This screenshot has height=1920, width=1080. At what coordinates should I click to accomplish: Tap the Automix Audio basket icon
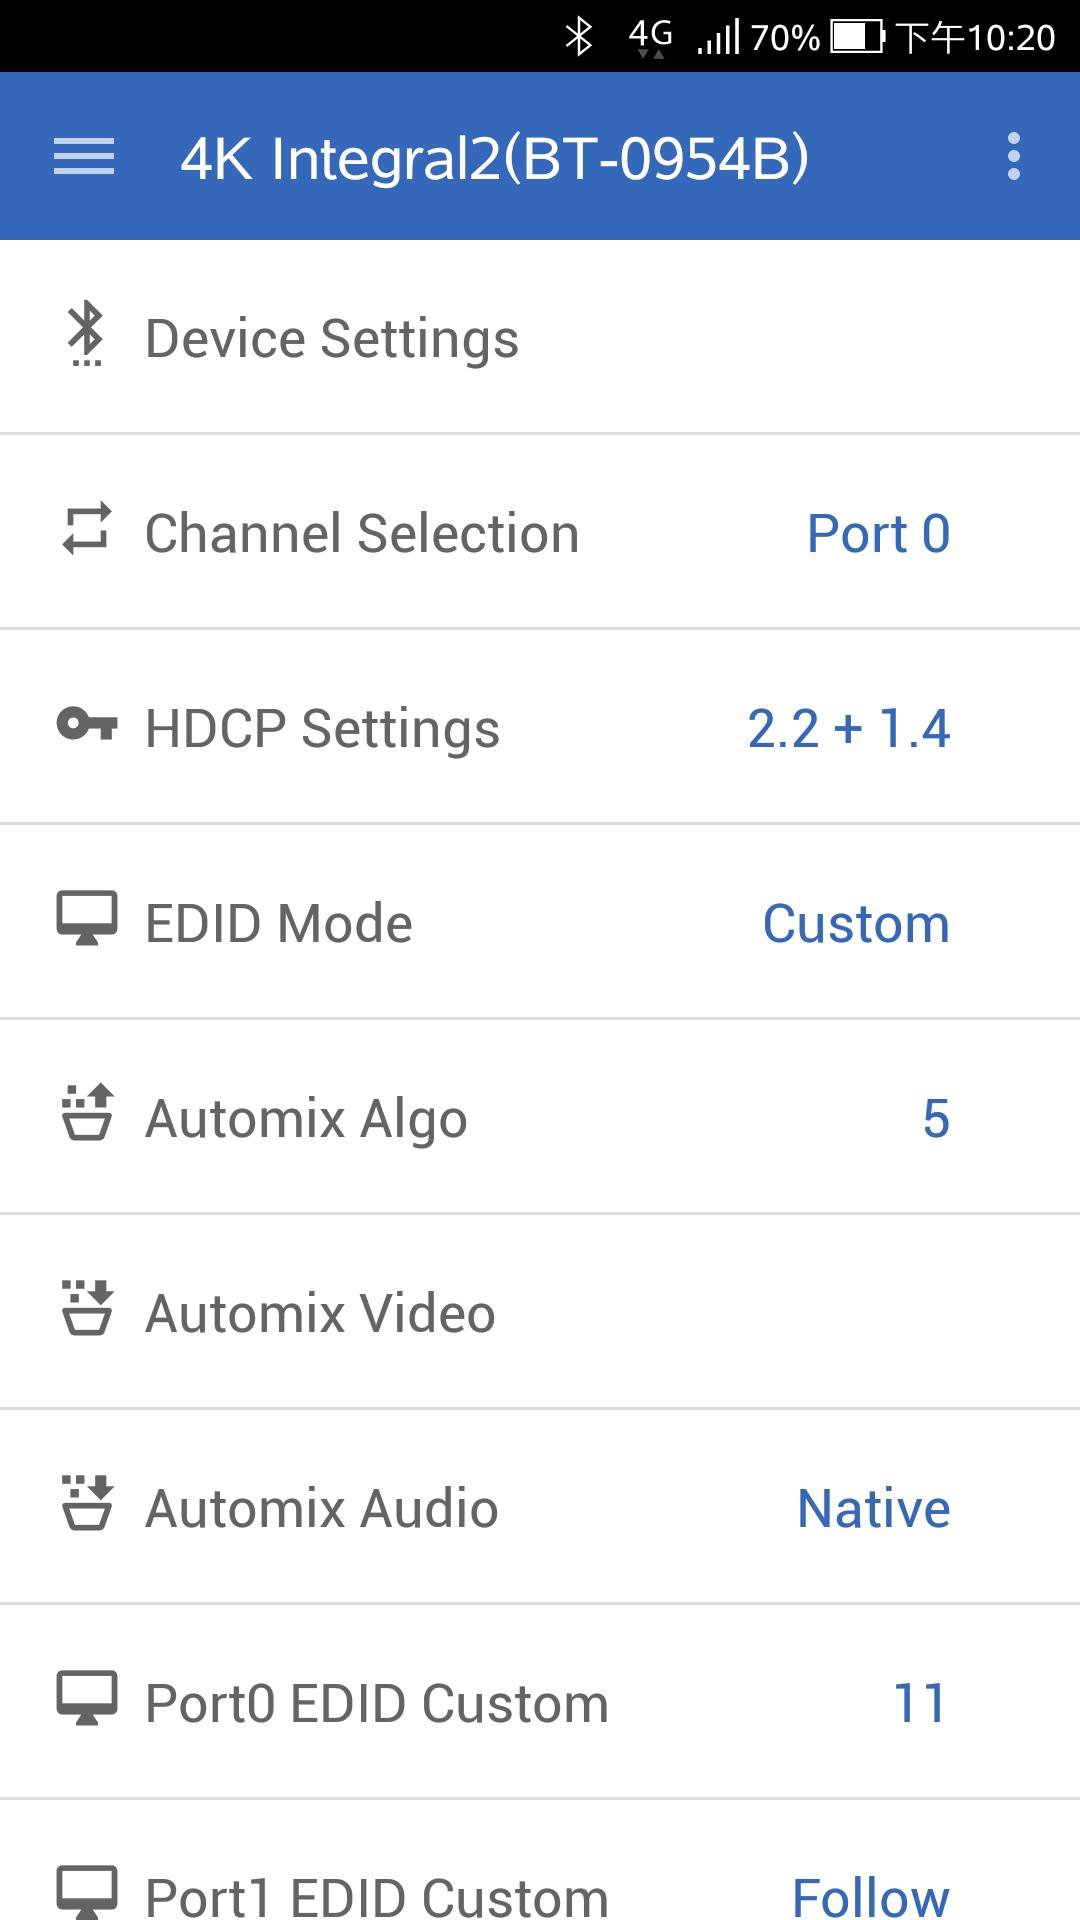click(86, 1503)
